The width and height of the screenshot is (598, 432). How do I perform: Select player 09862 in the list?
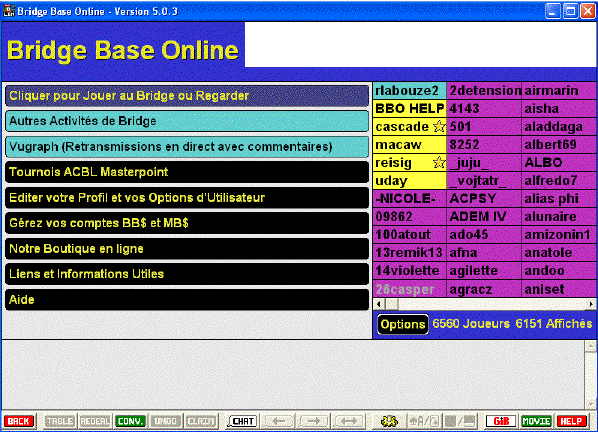point(410,217)
